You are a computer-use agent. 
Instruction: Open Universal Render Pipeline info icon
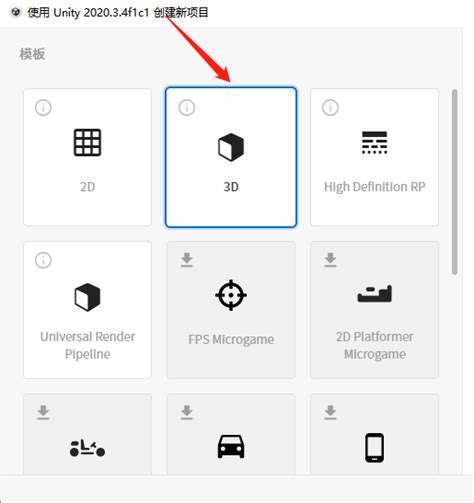[43, 260]
